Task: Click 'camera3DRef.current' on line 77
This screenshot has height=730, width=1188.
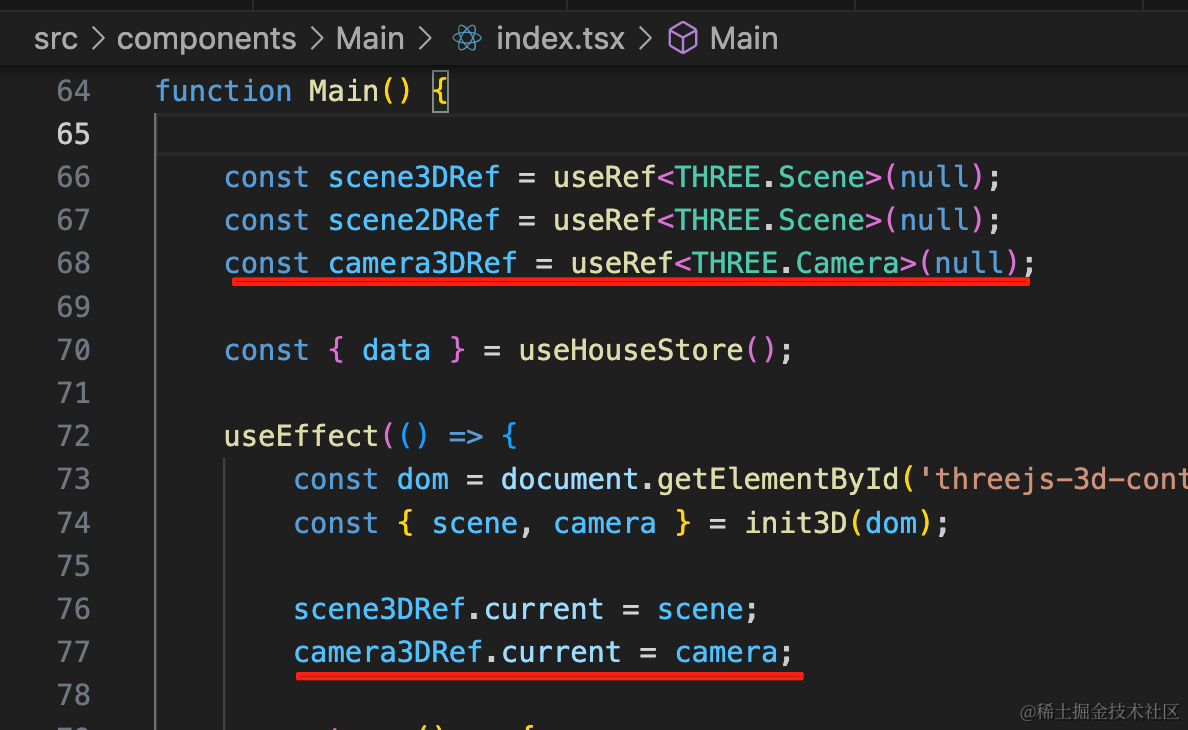Action: [458, 652]
